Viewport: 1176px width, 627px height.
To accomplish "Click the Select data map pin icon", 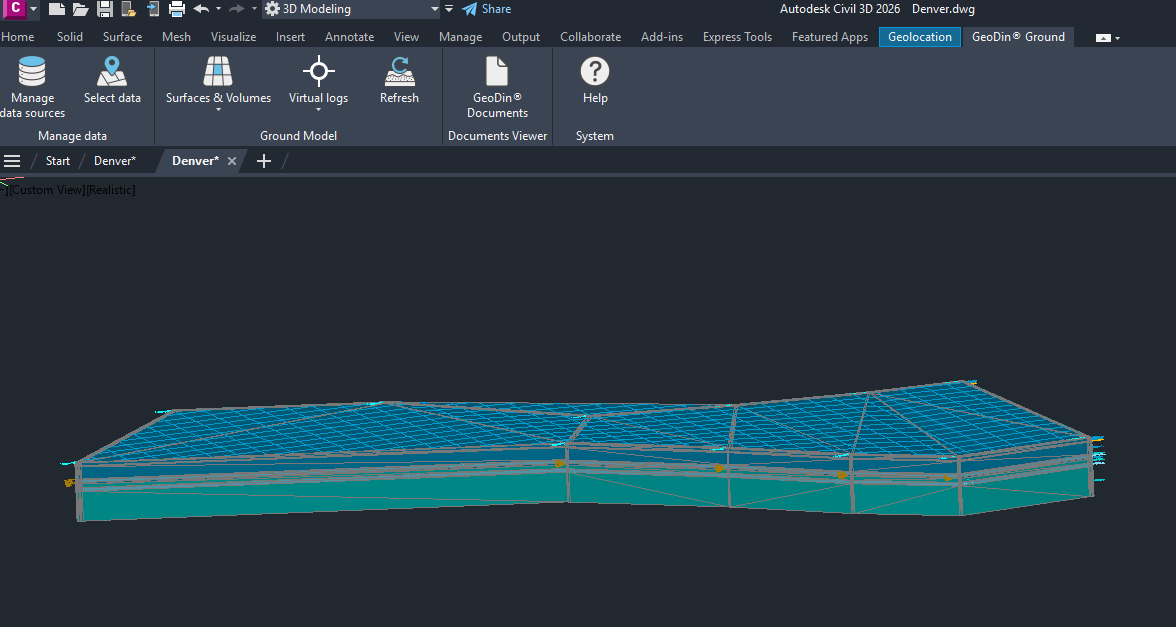I will (x=112, y=71).
